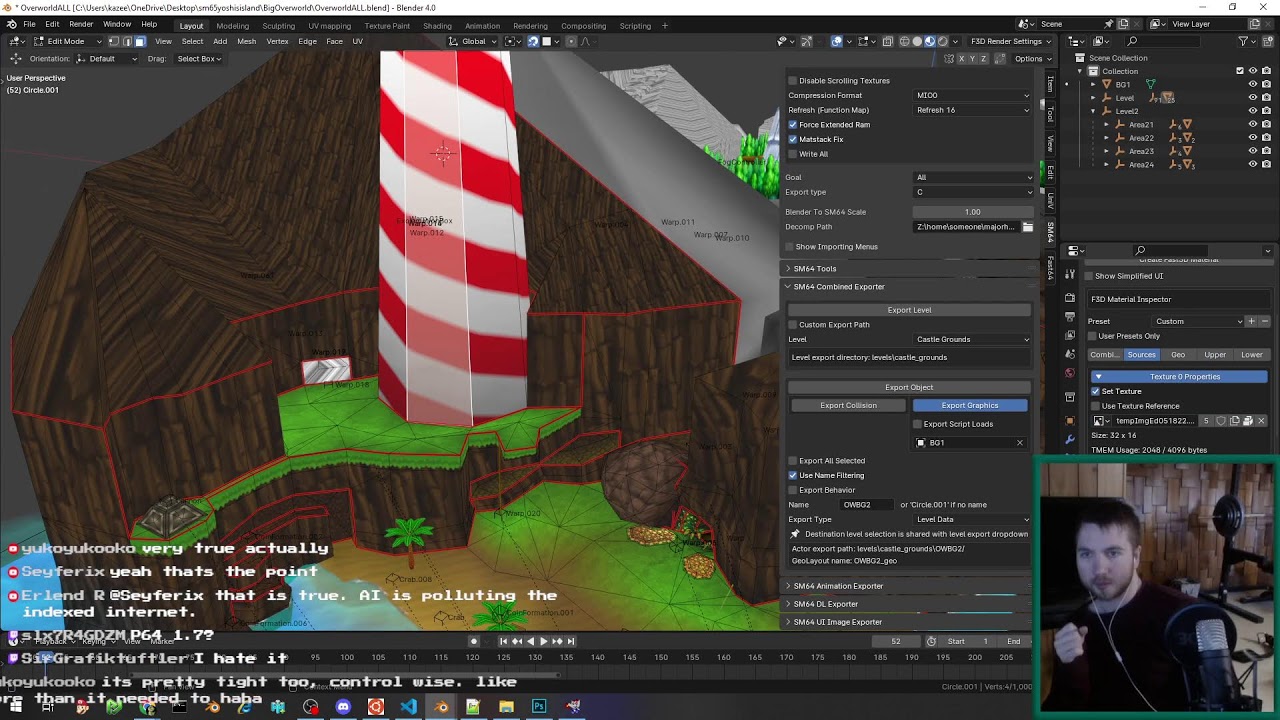This screenshot has width=1280, height=720.
Task: Switch to UV mapping workspace tab
Action: 329,25
